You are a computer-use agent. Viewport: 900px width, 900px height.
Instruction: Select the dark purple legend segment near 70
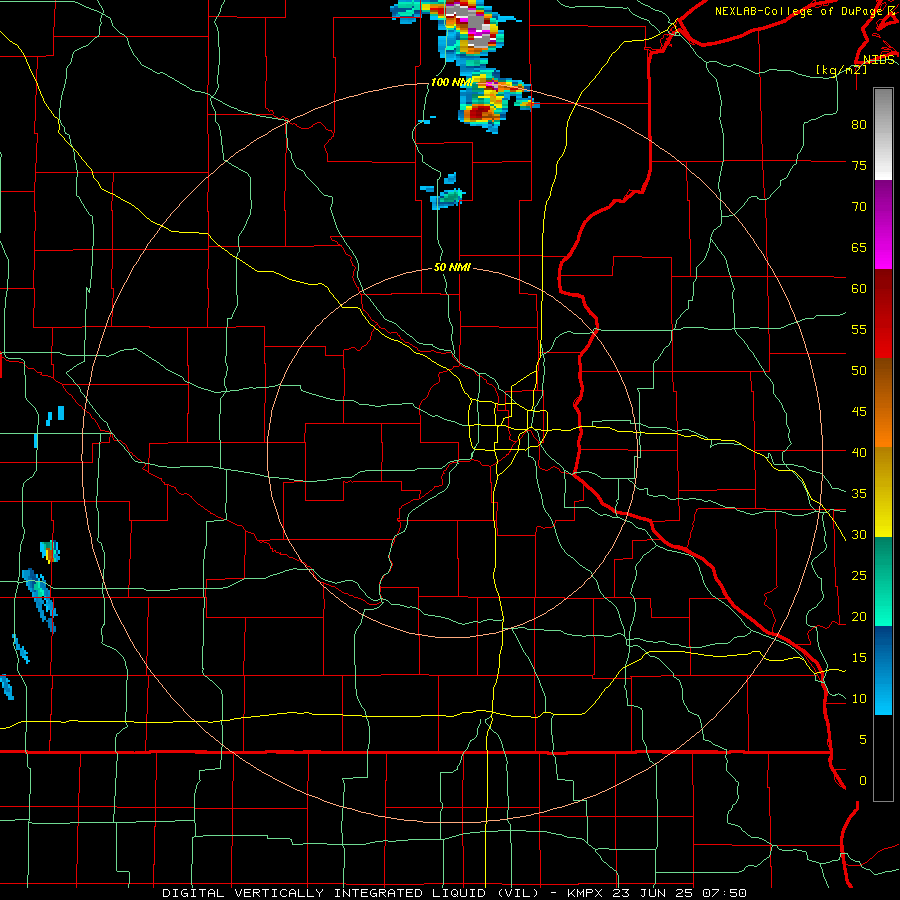[883, 201]
